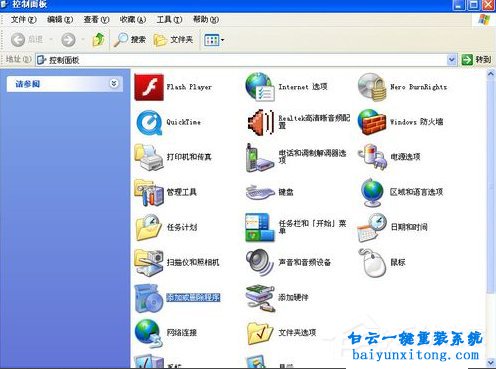Open 电话和调制解调器选项 icon
496x369 pixels.
point(259,158)
